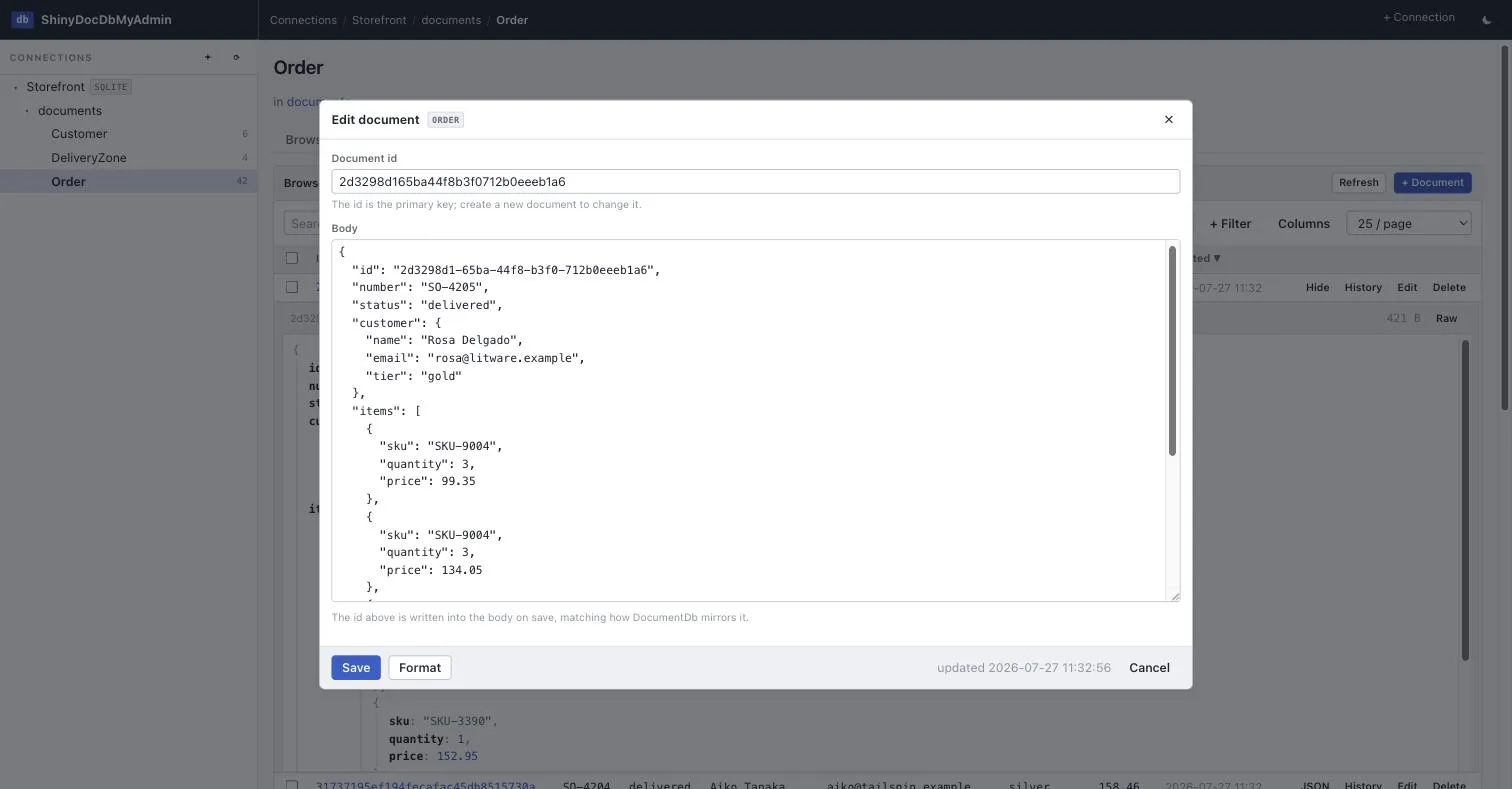Click the Document id field
The height and width of the screenshot is (789, 1512).
click(755, 181)
